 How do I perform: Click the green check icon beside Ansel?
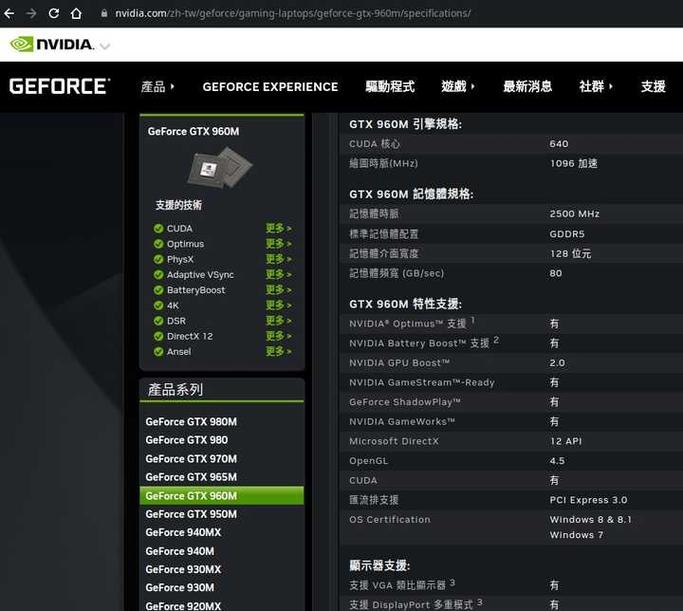159,351
